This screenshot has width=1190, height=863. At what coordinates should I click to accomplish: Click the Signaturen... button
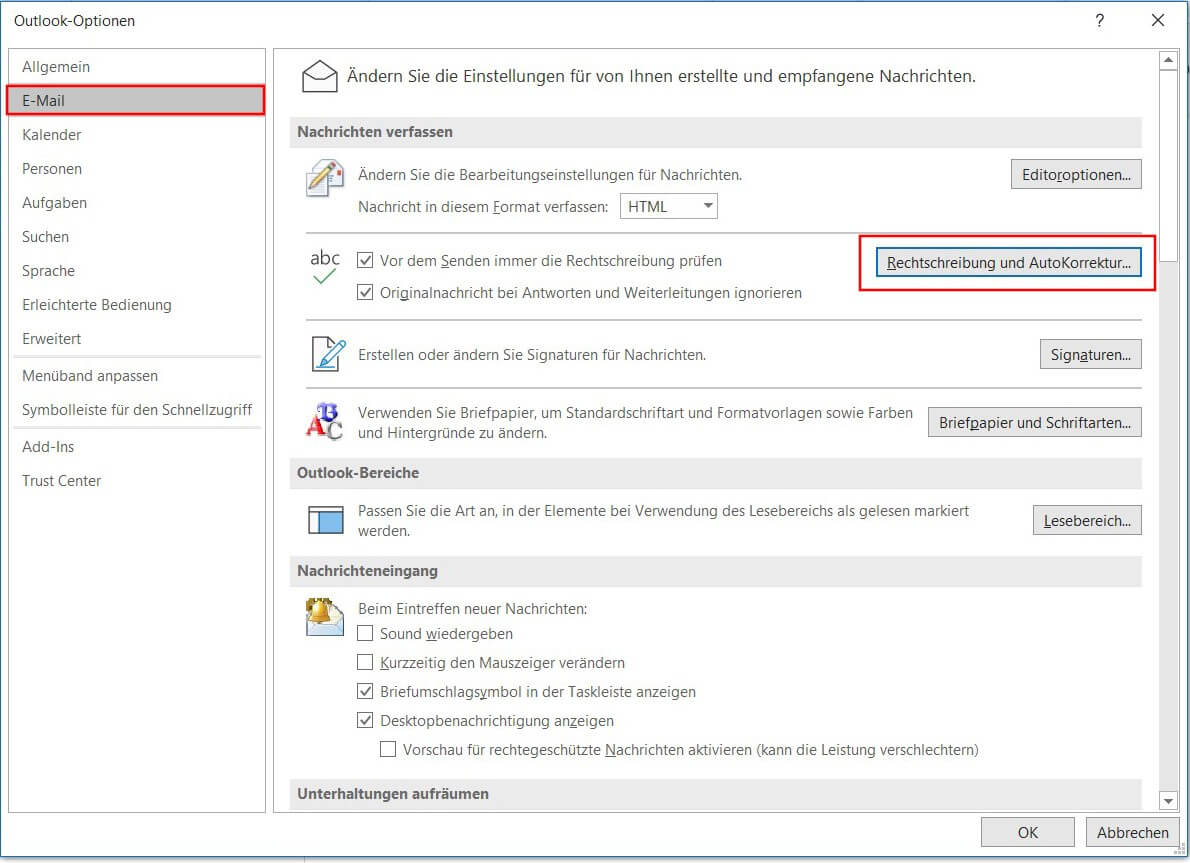coord(1090,354)
